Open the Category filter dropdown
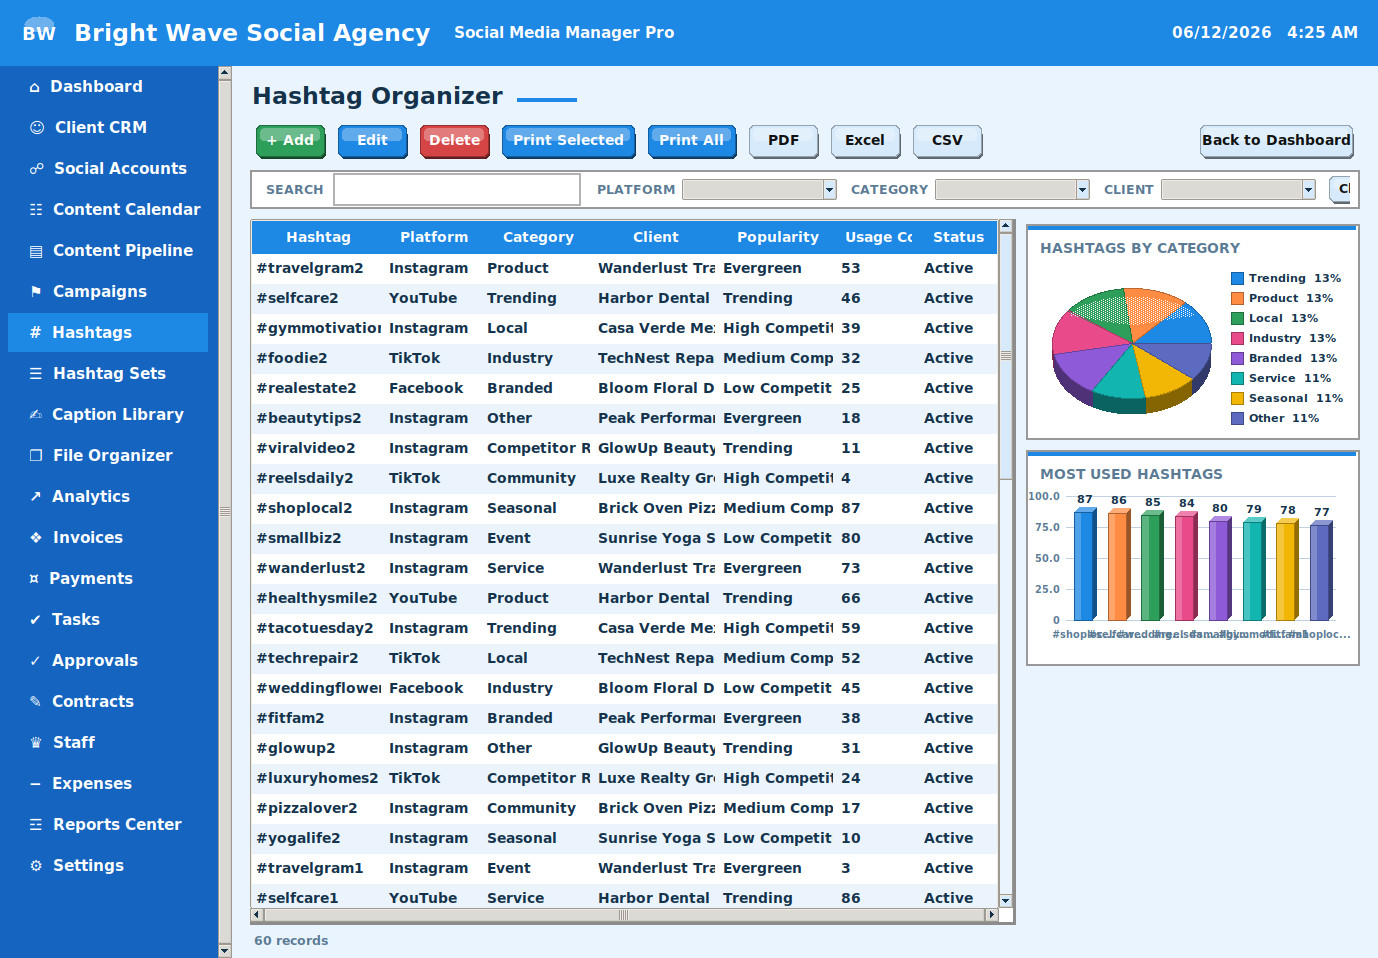1378x958 pixels. click(1012, 189)
